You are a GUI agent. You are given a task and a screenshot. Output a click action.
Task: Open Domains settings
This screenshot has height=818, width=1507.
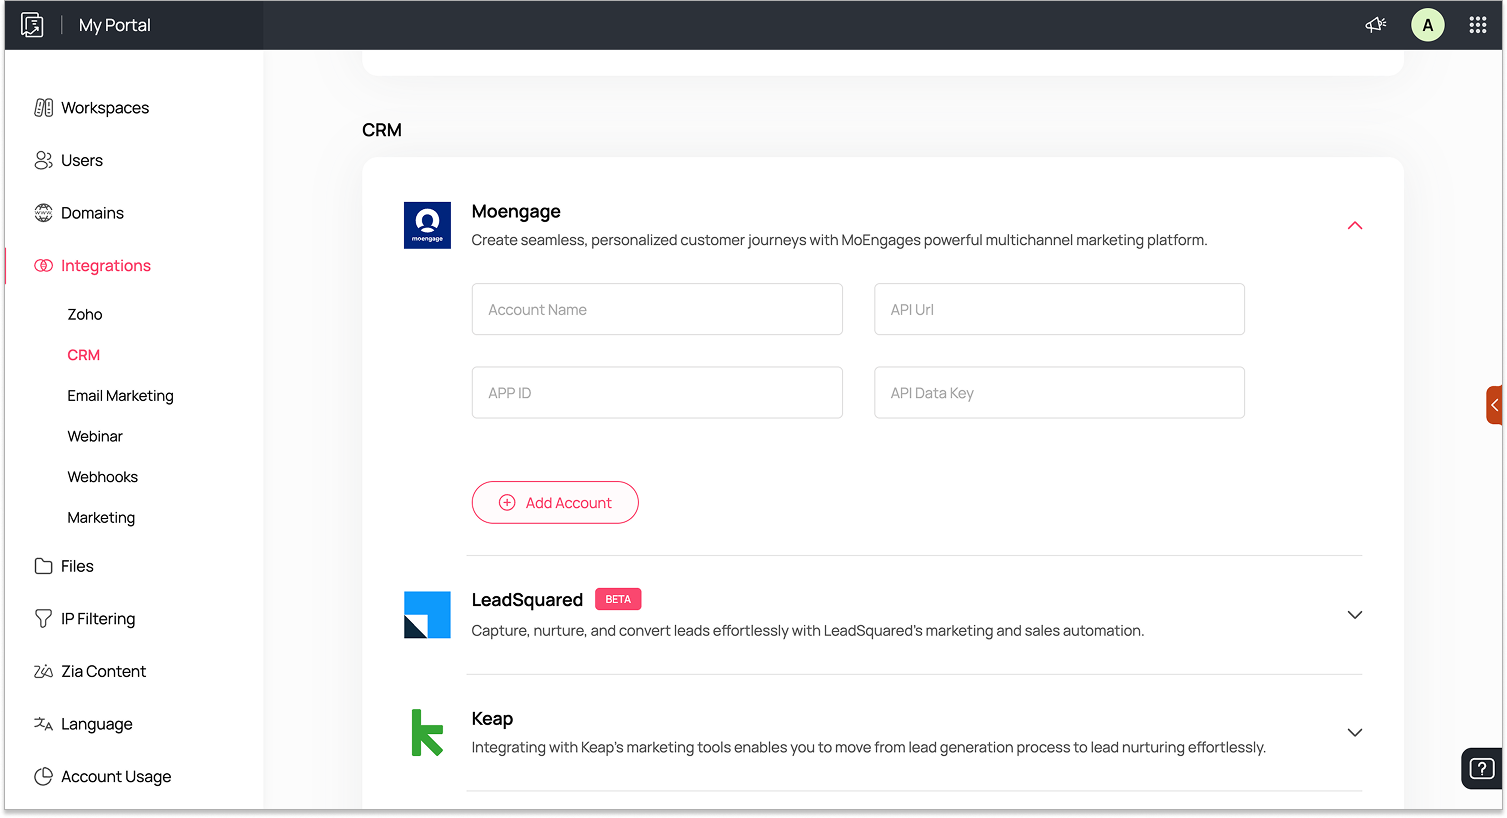coord(92,213)
